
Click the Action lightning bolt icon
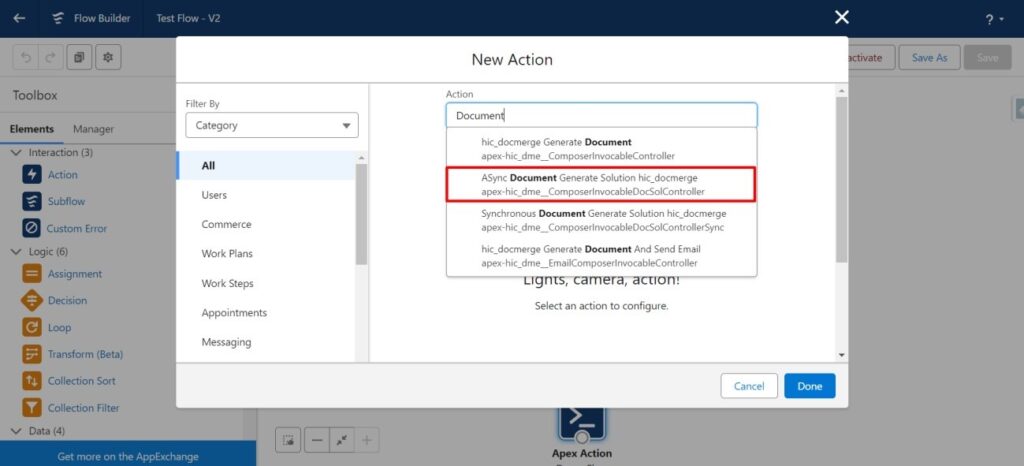(31, 175)
